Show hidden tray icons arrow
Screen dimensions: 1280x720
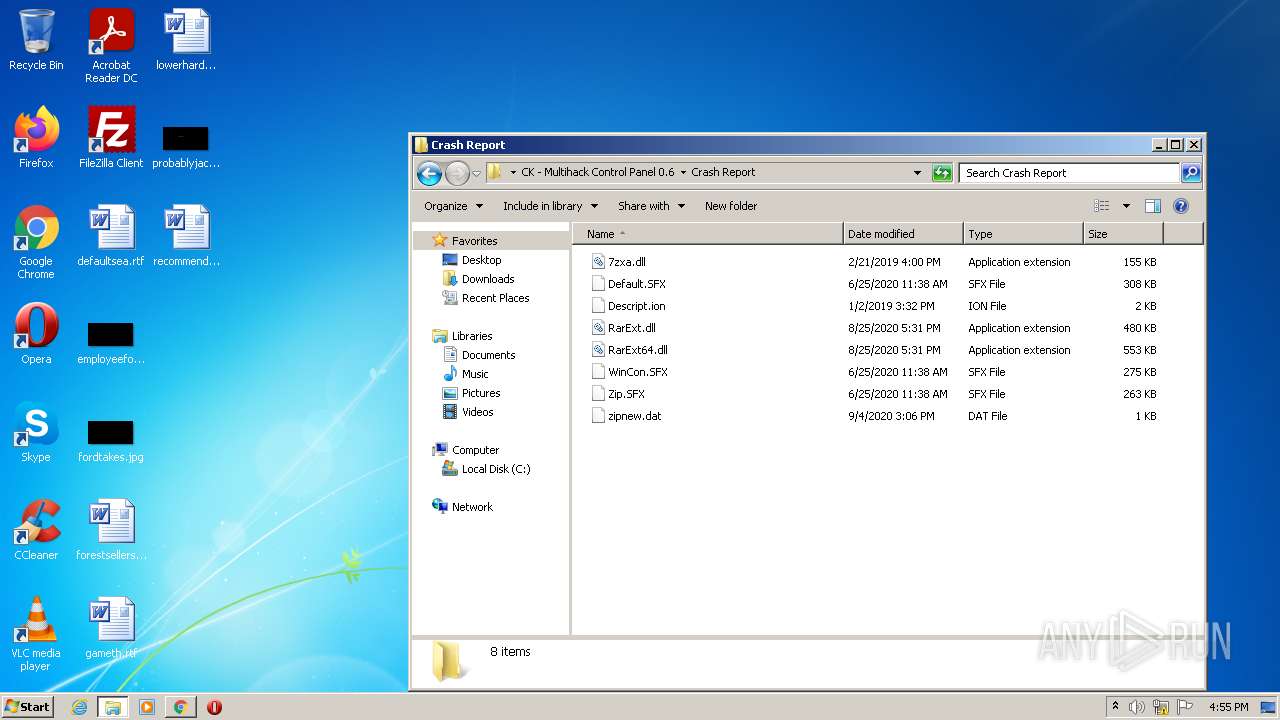(x=1115, y=707)
